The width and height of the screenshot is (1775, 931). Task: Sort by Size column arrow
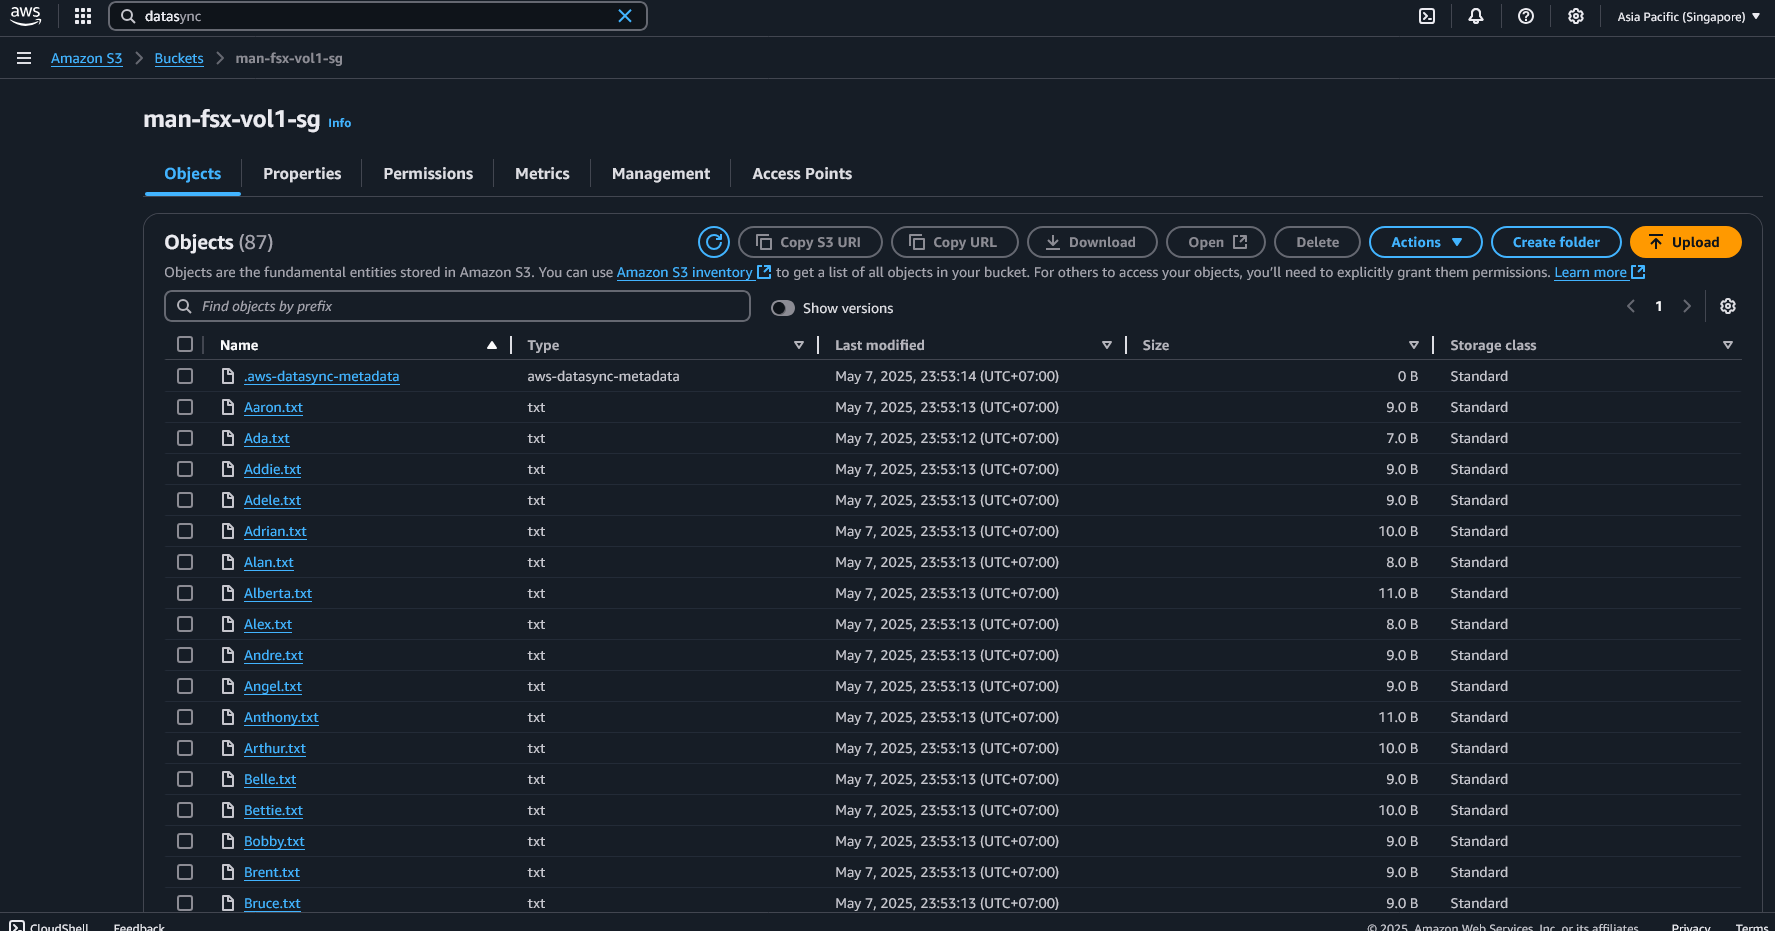coord(1414,345)
